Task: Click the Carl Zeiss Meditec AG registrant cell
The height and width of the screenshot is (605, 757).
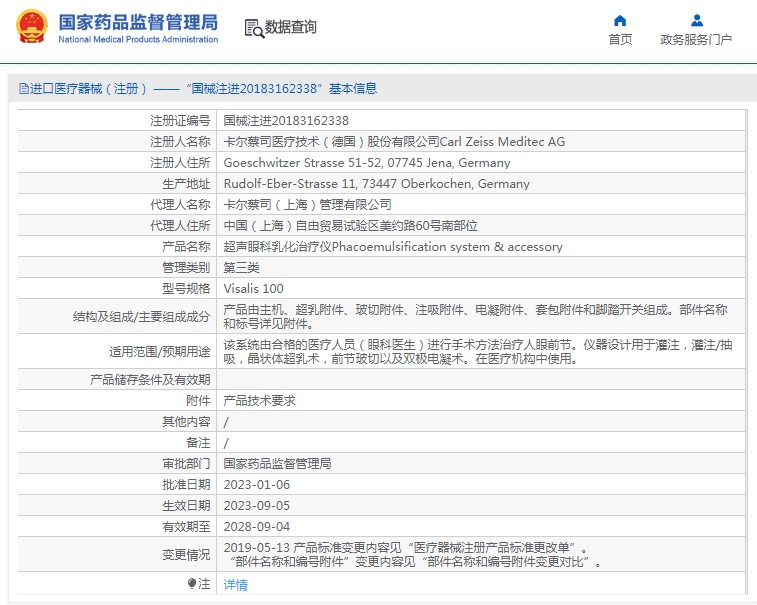Action: [x=394, y=141]
